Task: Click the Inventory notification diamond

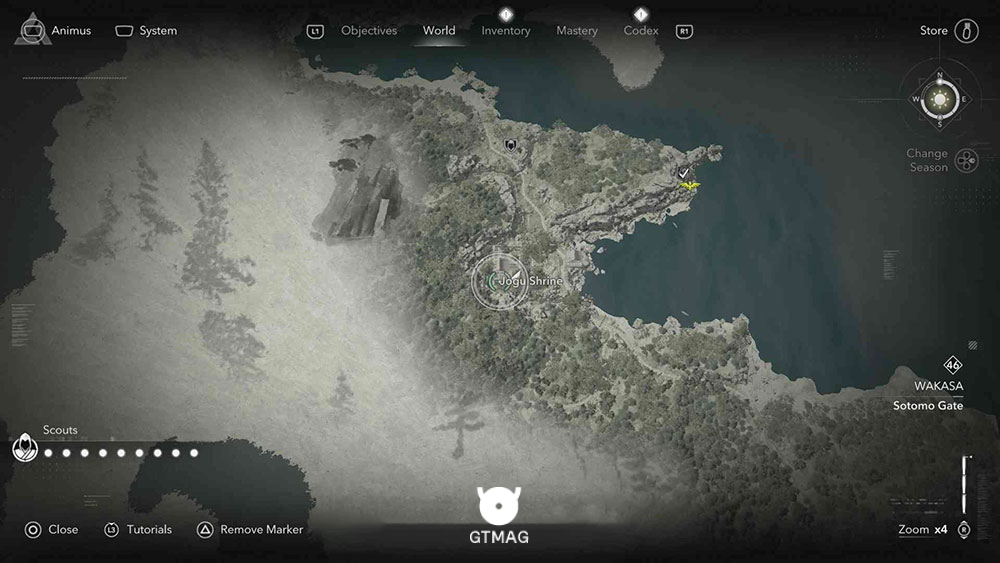Action: click(x=506, y=14)
